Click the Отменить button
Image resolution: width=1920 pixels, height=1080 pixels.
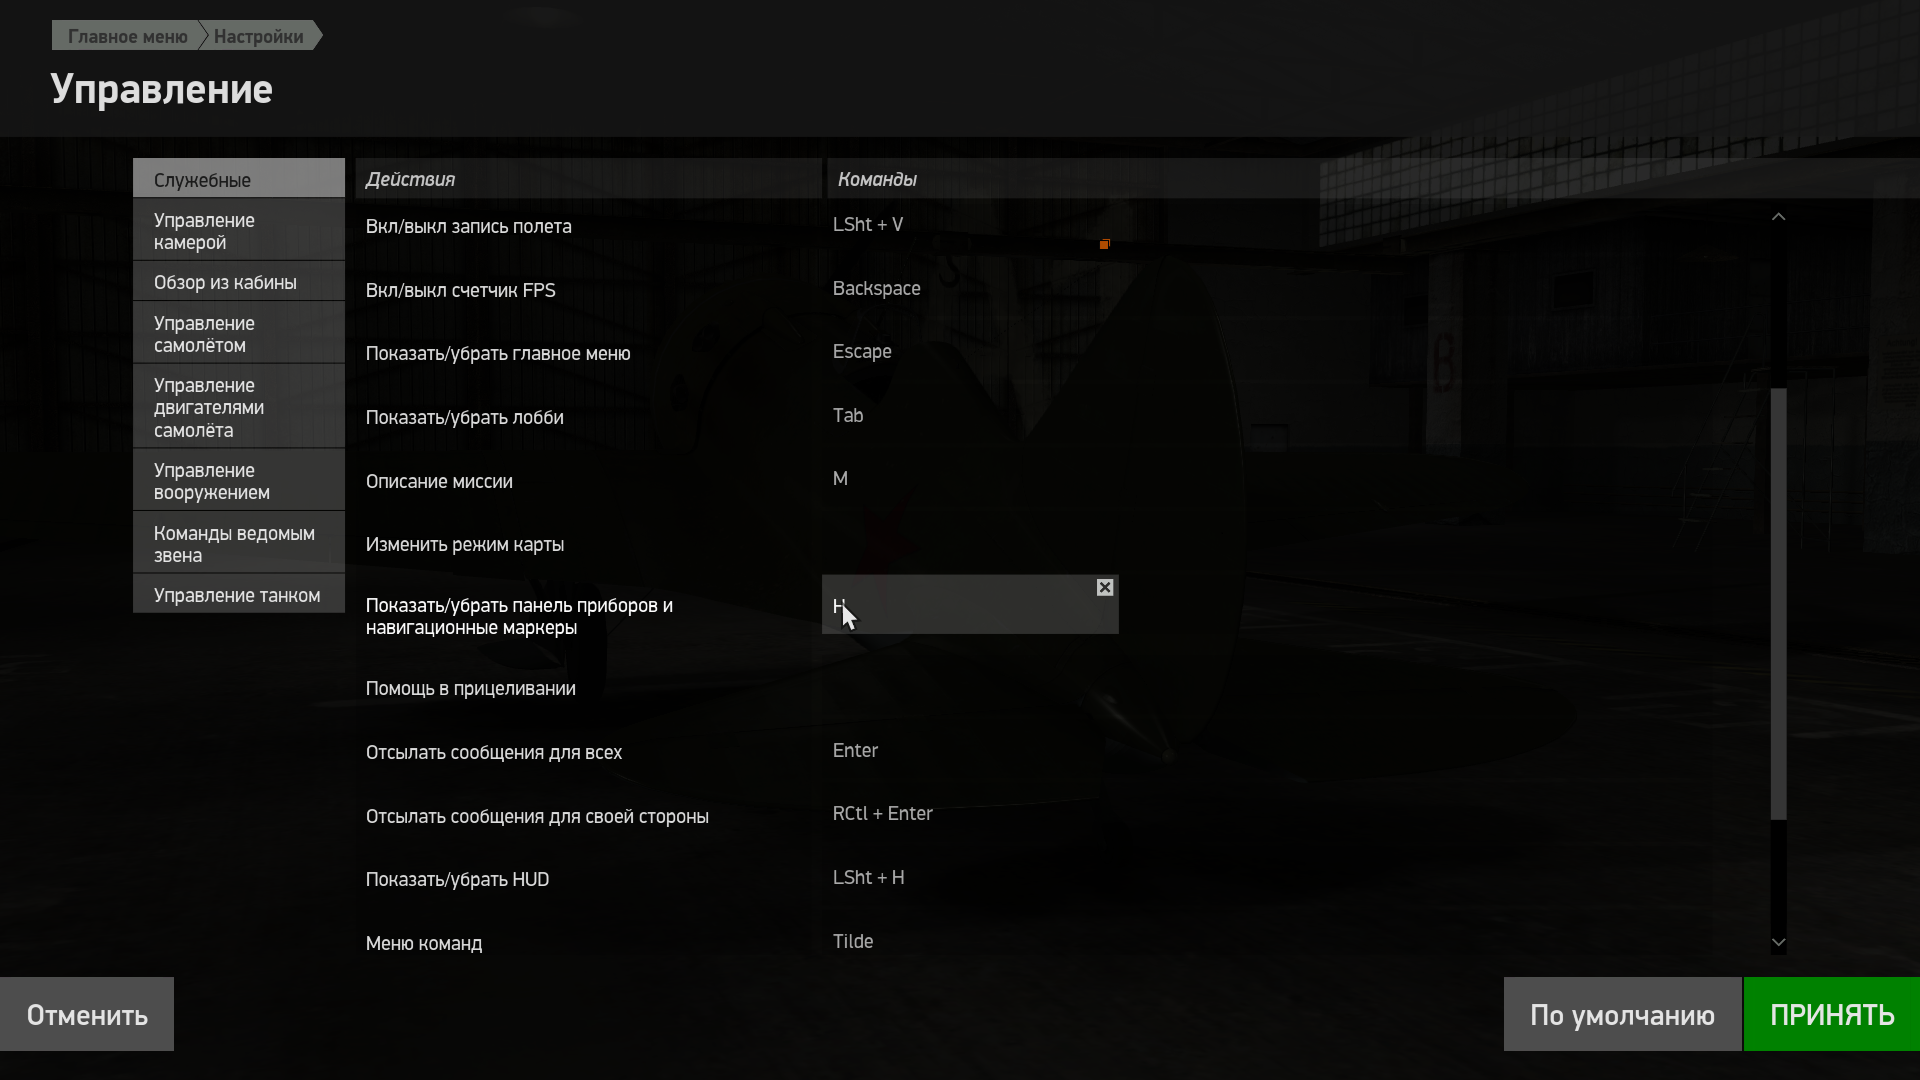pos(87,1014)
